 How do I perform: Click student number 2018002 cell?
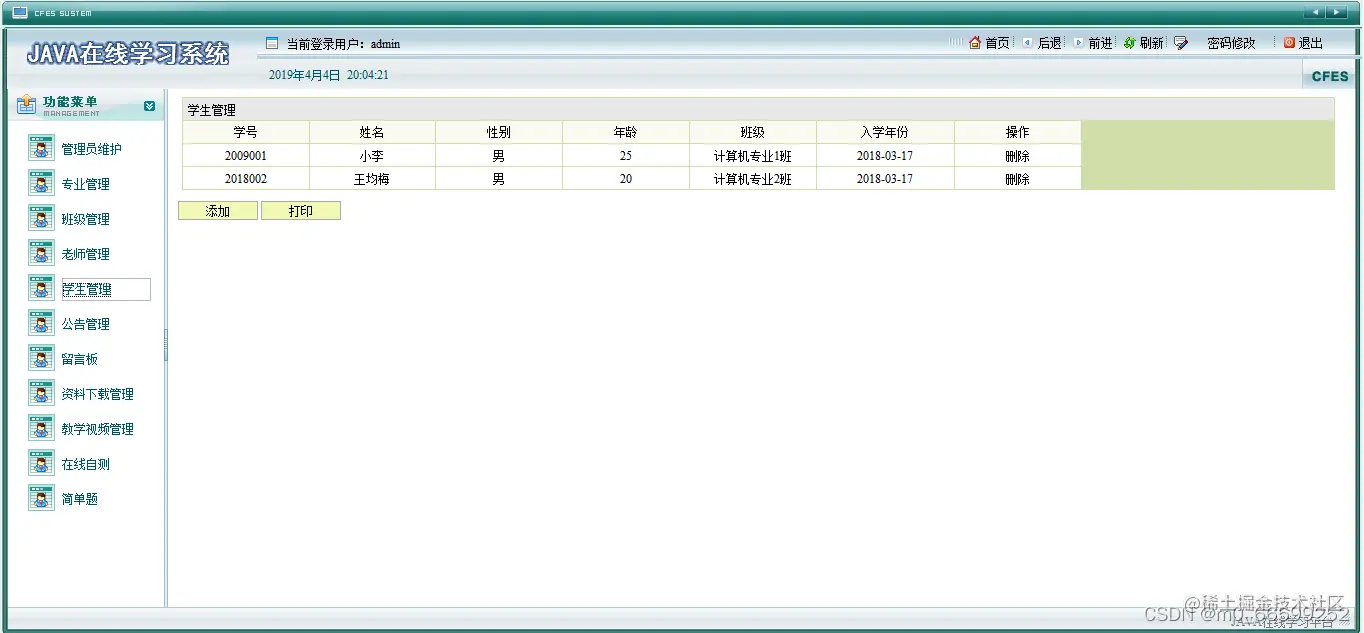tap(246, 179)
